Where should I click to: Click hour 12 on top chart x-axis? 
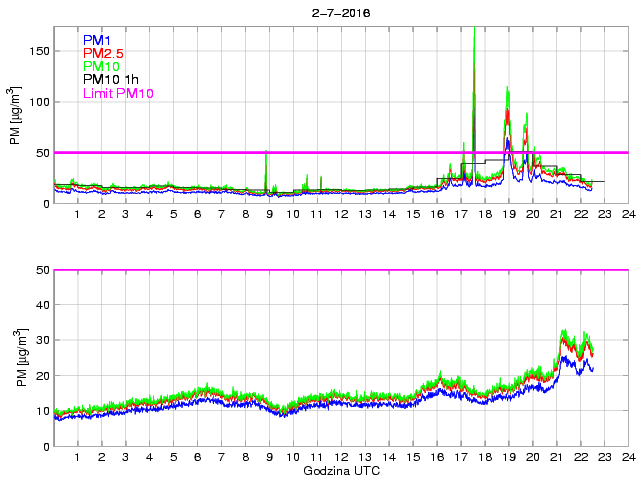click(340, 215)
